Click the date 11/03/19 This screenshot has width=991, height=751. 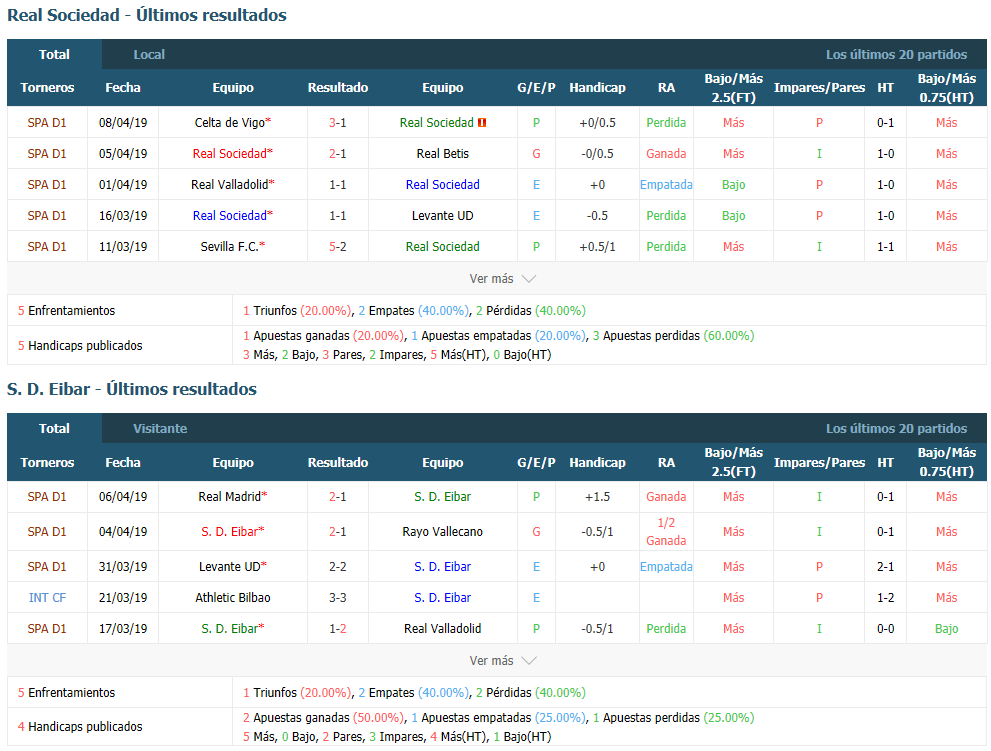pyautogui.click(x=123, y=247)
